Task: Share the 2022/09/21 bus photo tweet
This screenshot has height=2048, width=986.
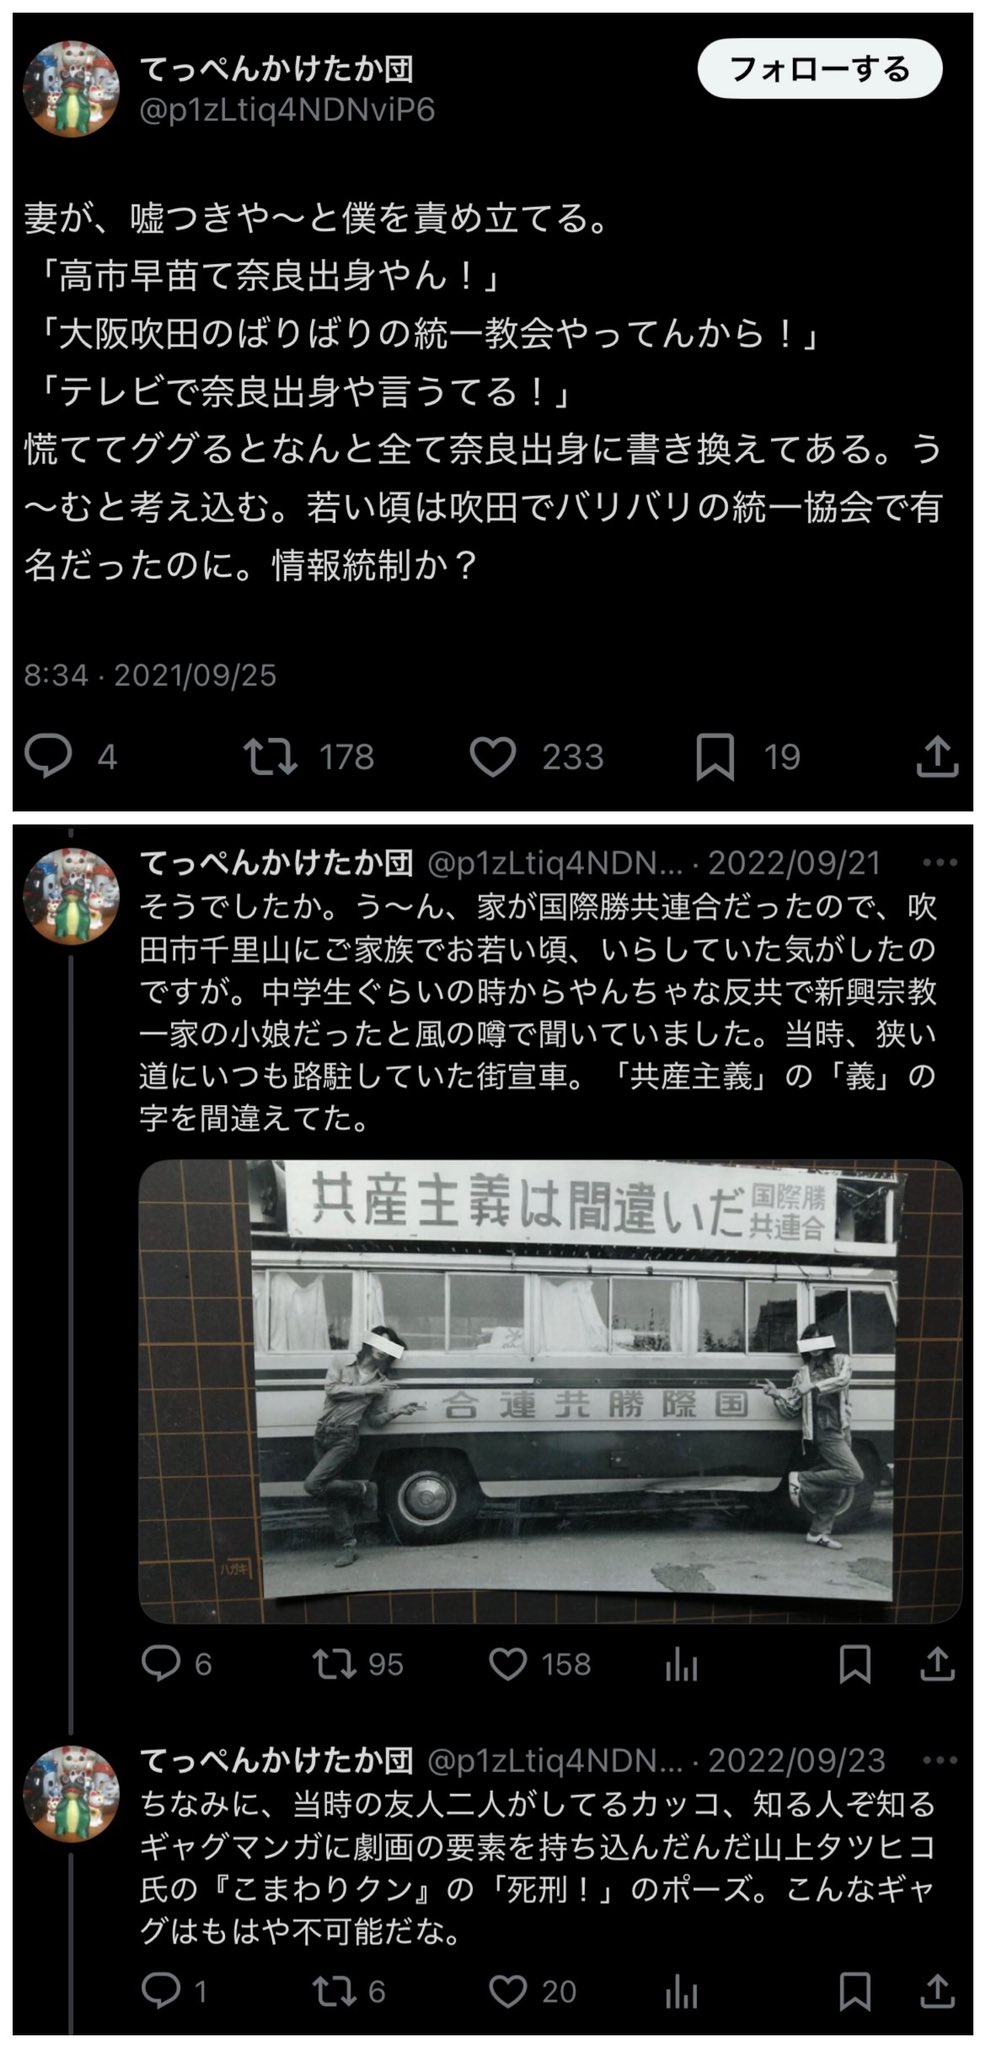Action: [937, 1664]
